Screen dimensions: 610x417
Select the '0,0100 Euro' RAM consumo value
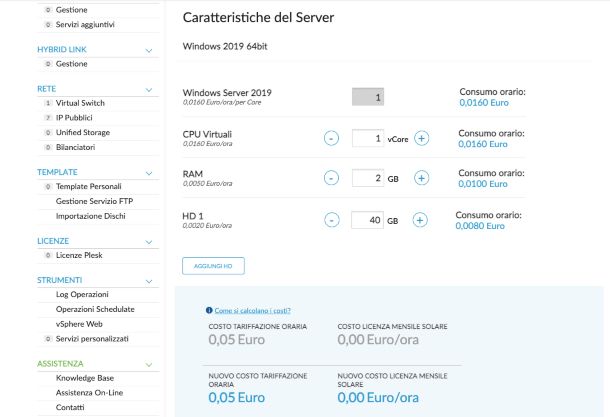coord(483,184)
